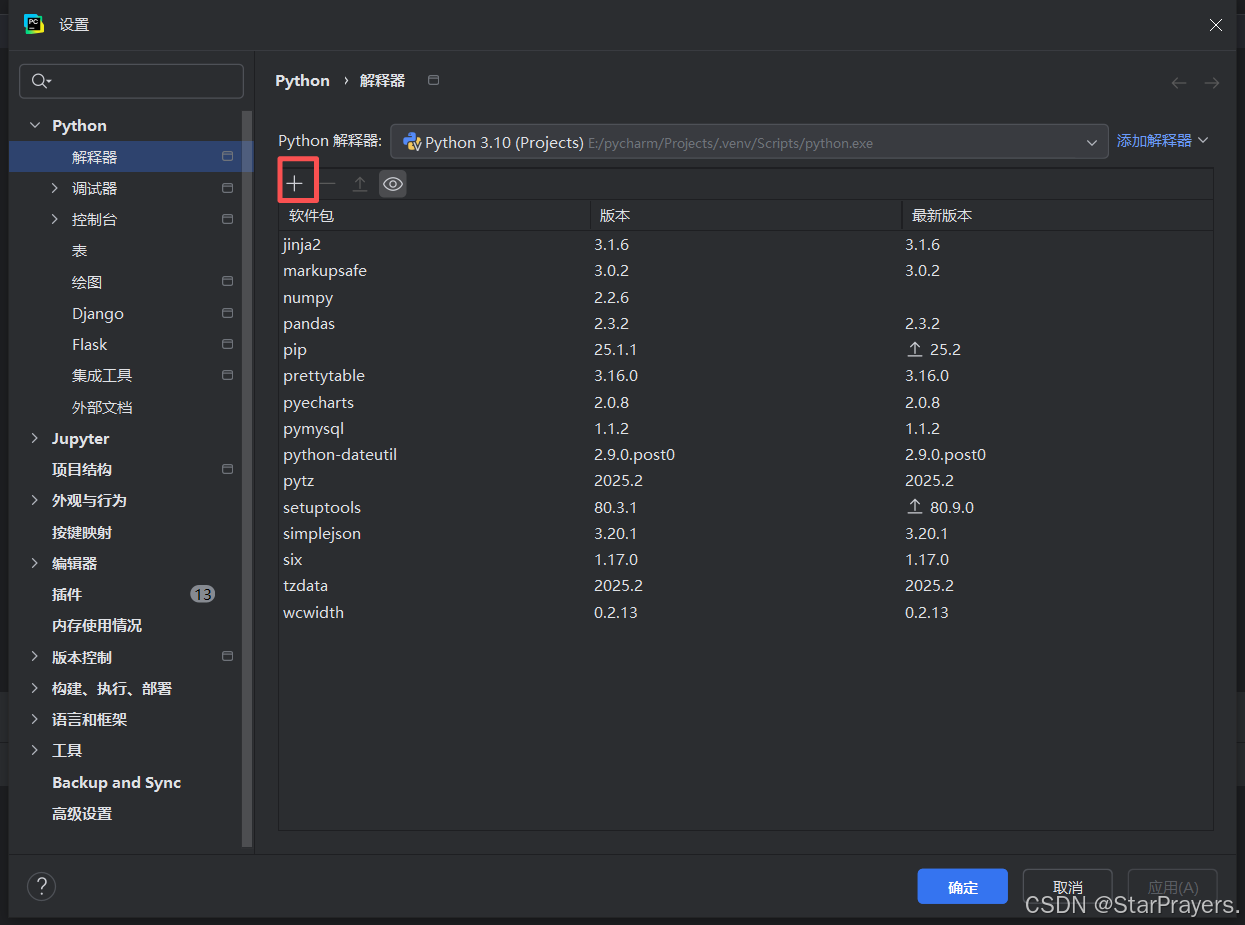1245x925 pixels.
Task: Click the search magnifier icon in settings
Action: click(41, 81)
